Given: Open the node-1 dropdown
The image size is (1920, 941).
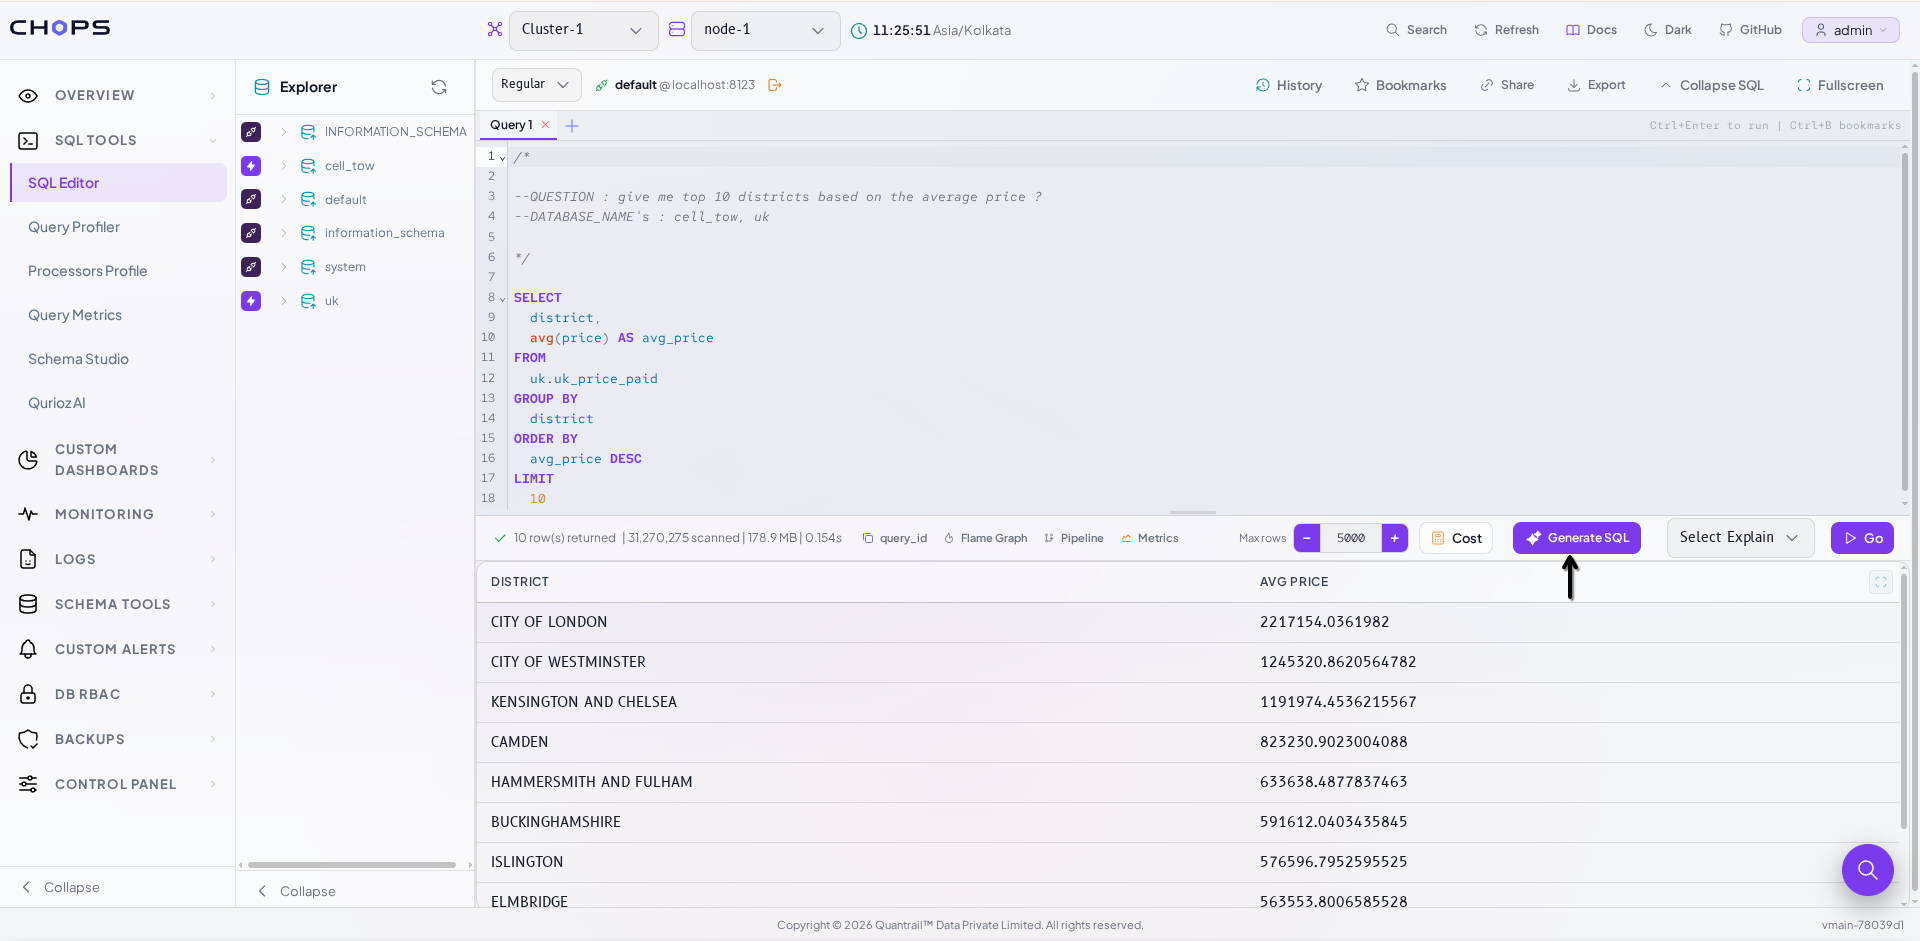Looking at the screenshot, I should 765,30.
